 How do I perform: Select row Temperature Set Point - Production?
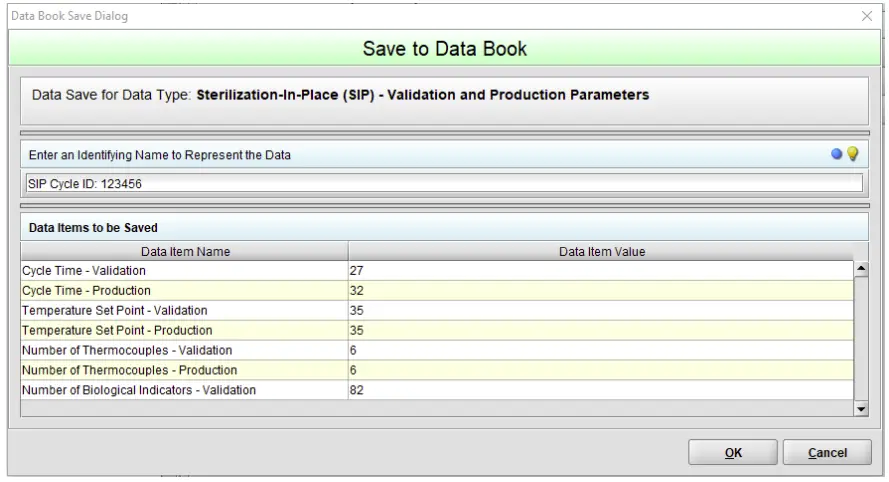[x=437, y=330]
